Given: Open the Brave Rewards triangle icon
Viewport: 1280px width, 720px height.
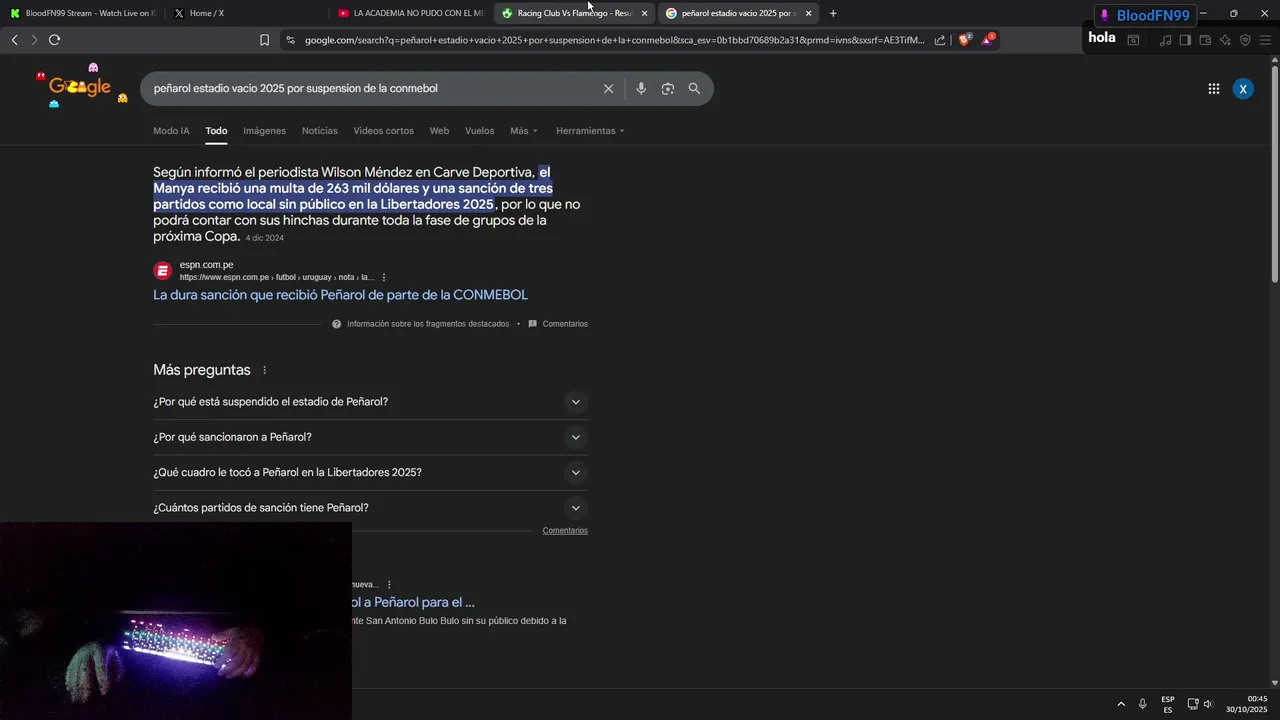Looking at the screenshot, I should click(x=988, y=40).
